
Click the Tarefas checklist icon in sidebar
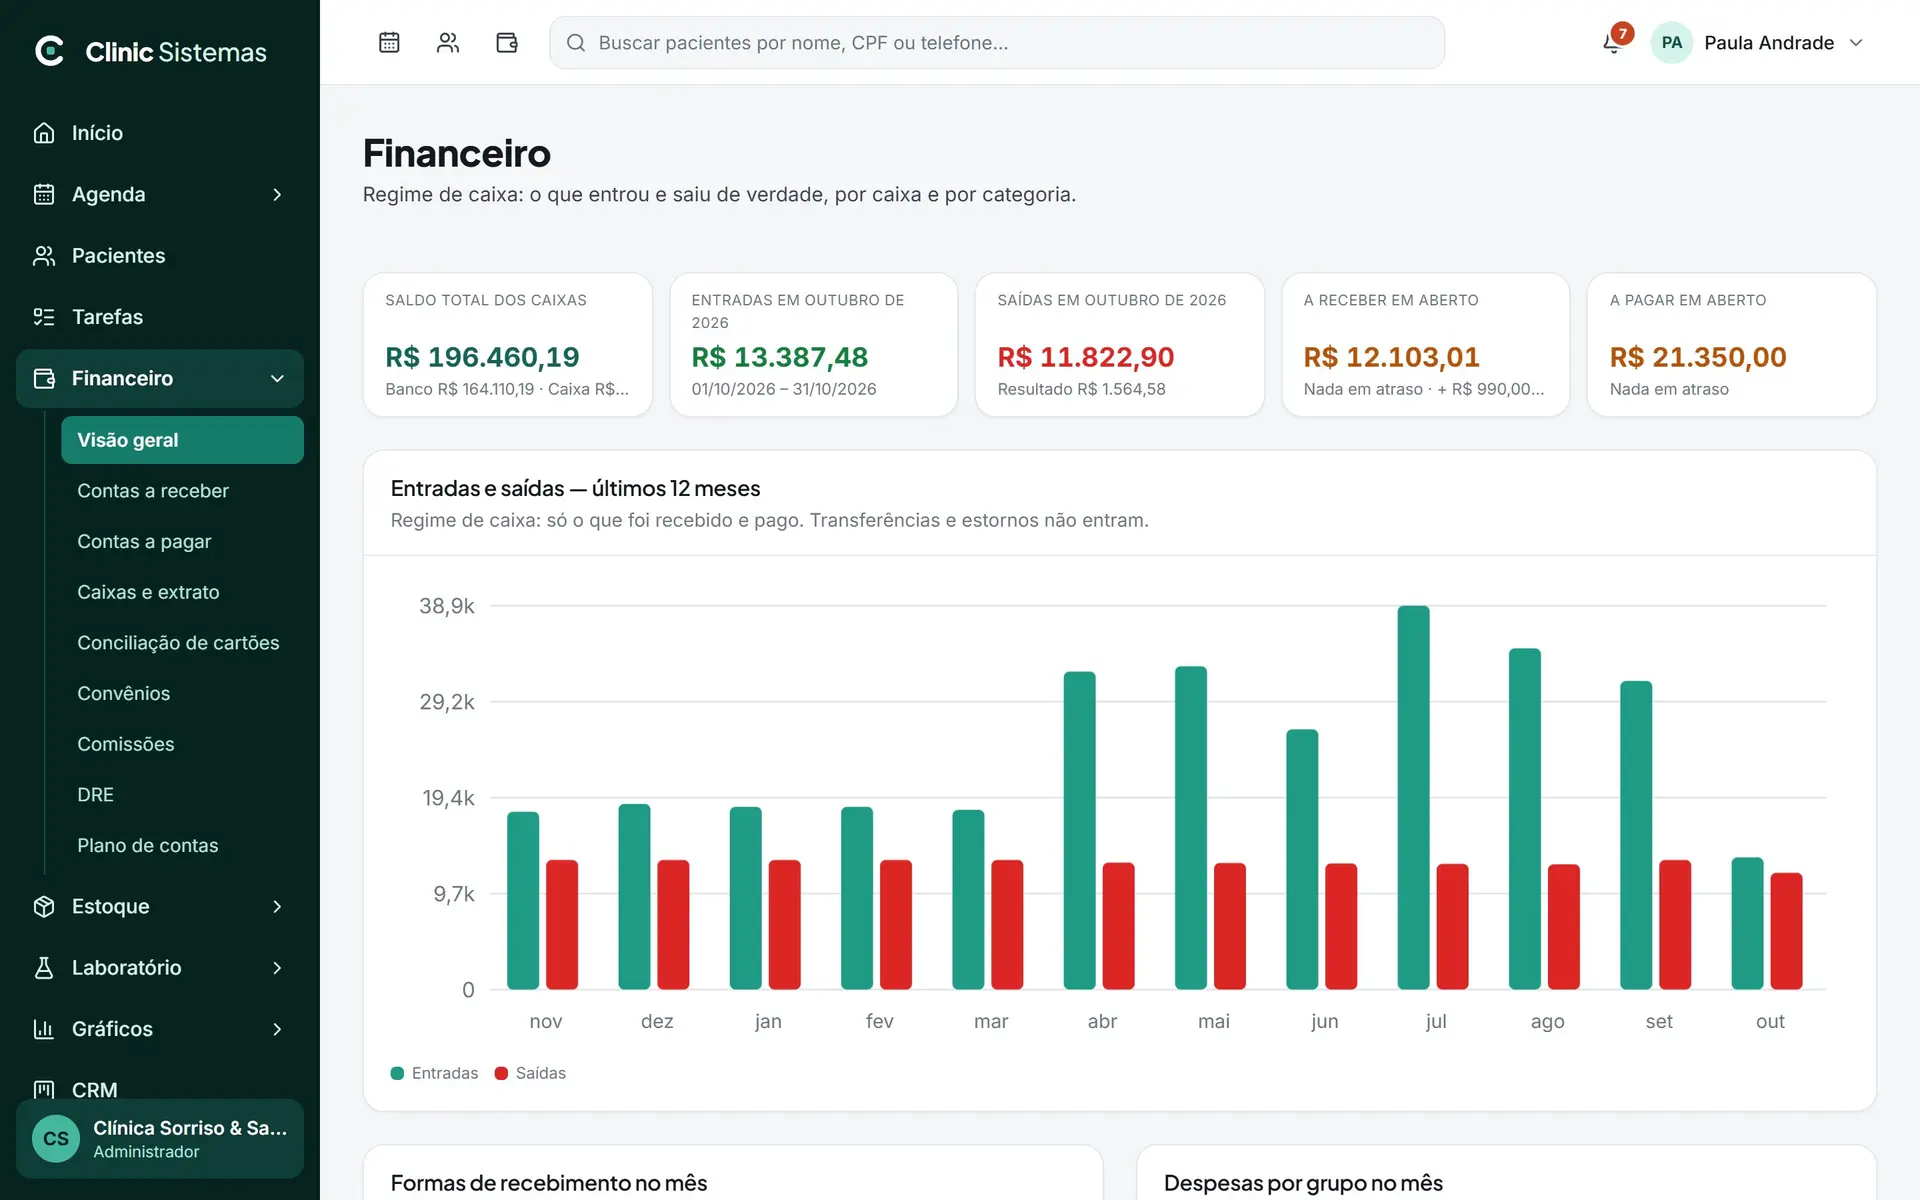click(44, 317)
